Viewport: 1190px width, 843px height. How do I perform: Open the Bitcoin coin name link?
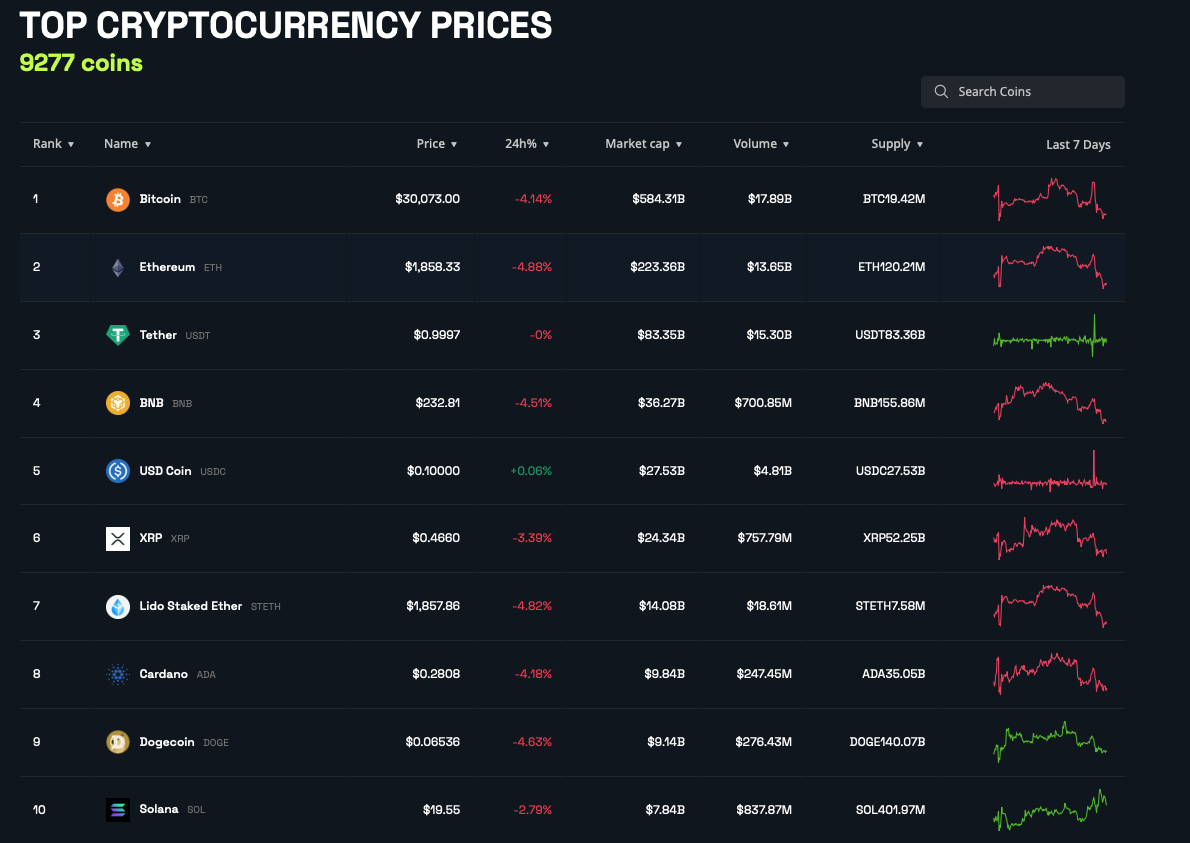point(160,199)
